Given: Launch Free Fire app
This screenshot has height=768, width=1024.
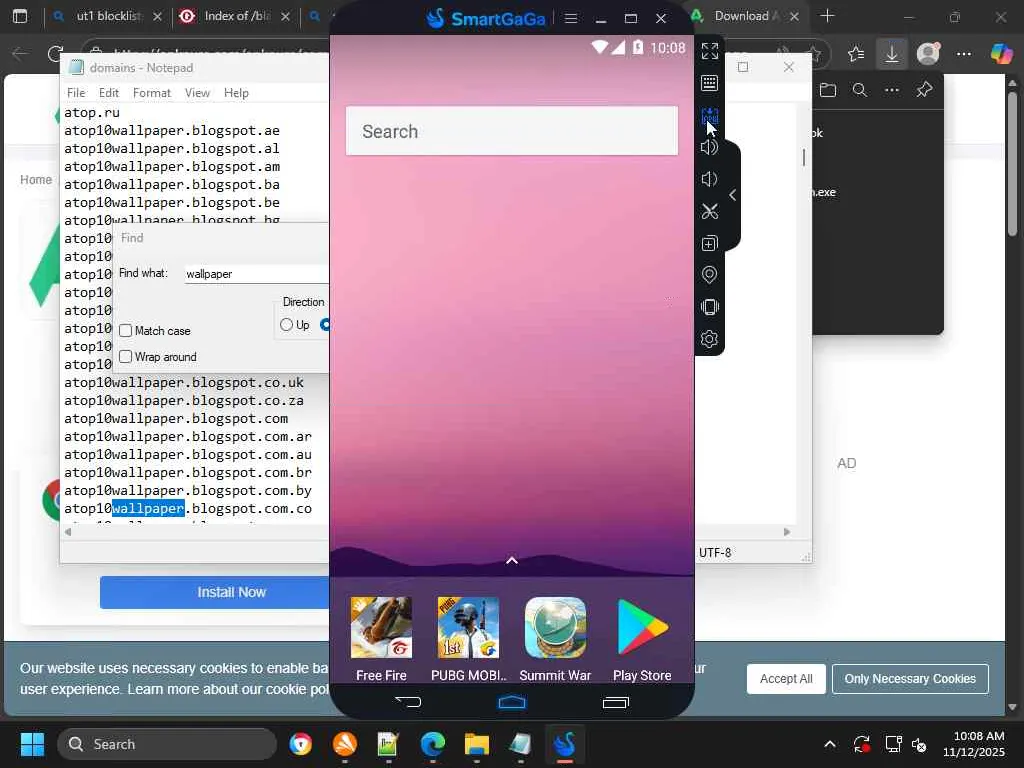Looking at the screenshot, I should pyautogui.click(x=381, y=639).
